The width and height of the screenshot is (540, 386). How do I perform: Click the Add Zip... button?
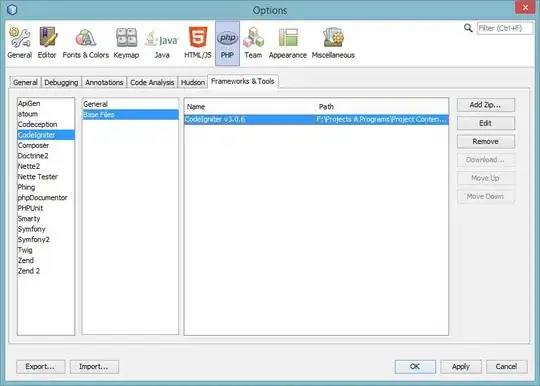486,105
